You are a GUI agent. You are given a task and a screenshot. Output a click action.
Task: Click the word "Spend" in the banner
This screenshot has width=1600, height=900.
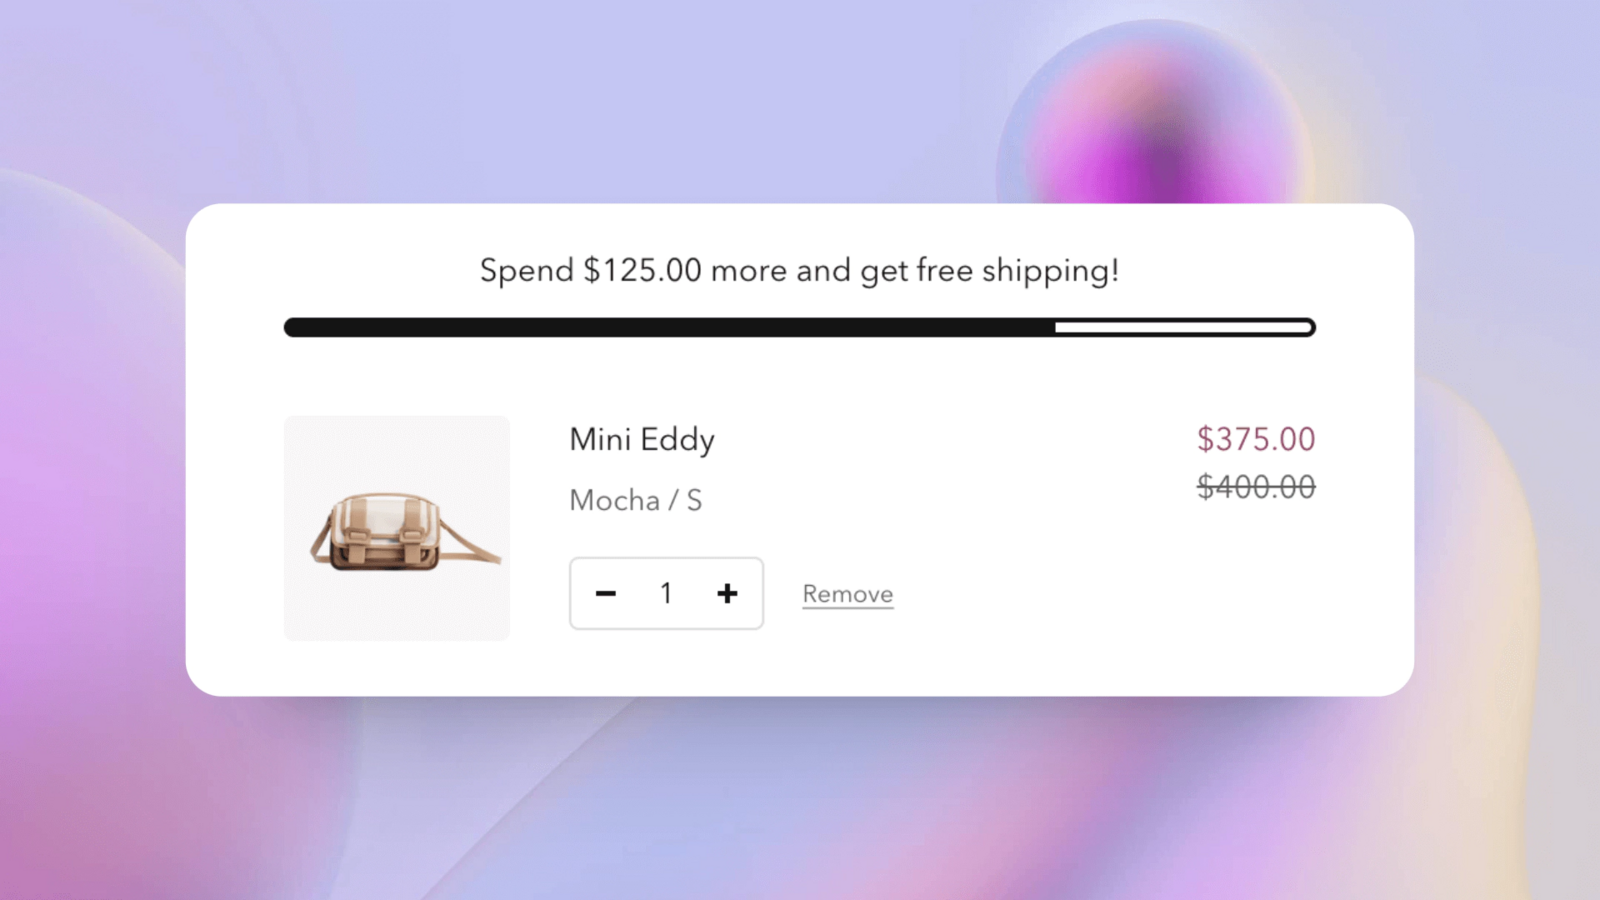coord(526,270)
